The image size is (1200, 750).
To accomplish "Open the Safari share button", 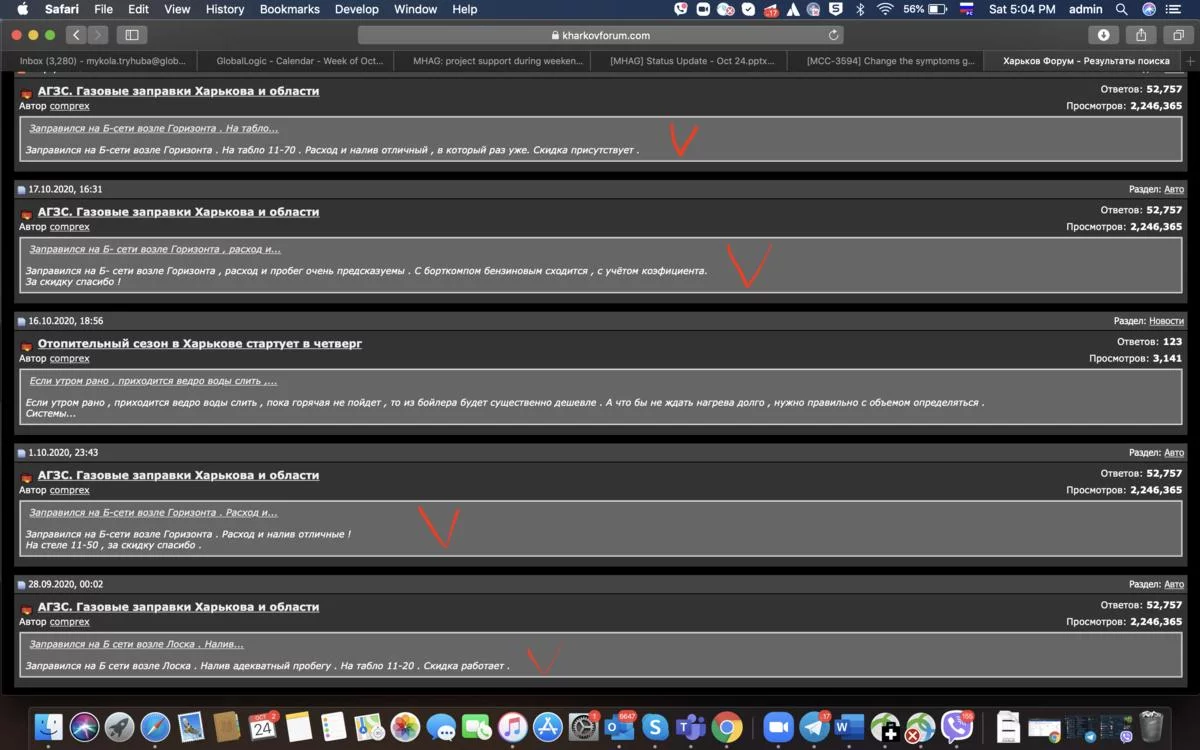I will (x=1141, y=35).
